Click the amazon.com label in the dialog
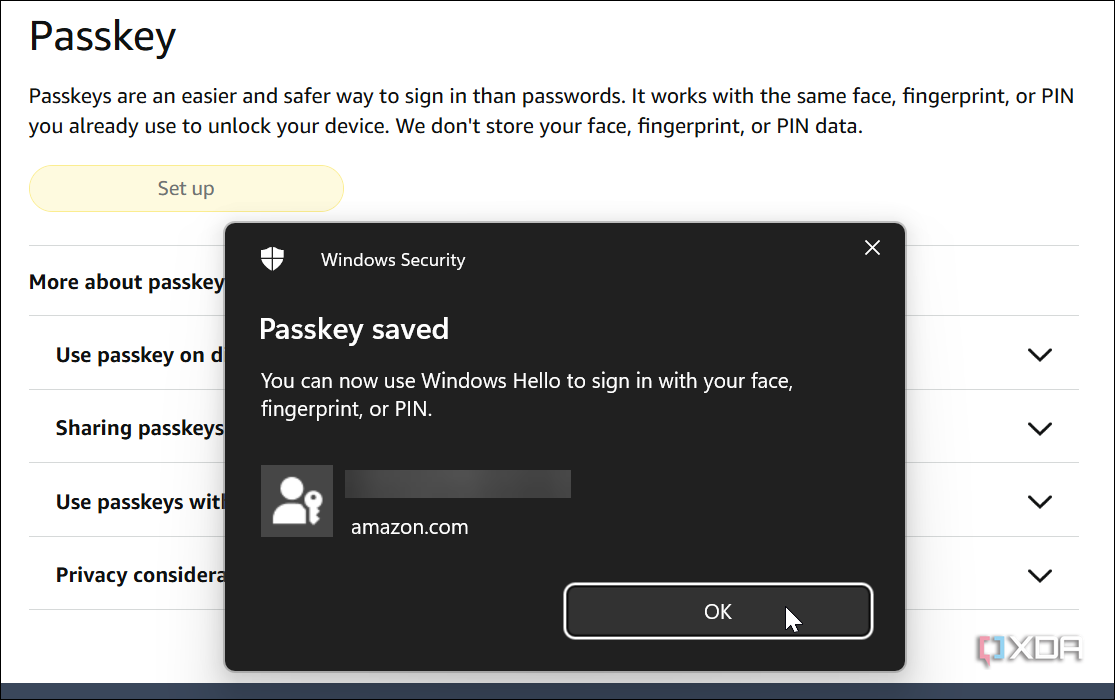Image resolution: width=1115 pixels, height=700 pixels. [x=409, y=526]
